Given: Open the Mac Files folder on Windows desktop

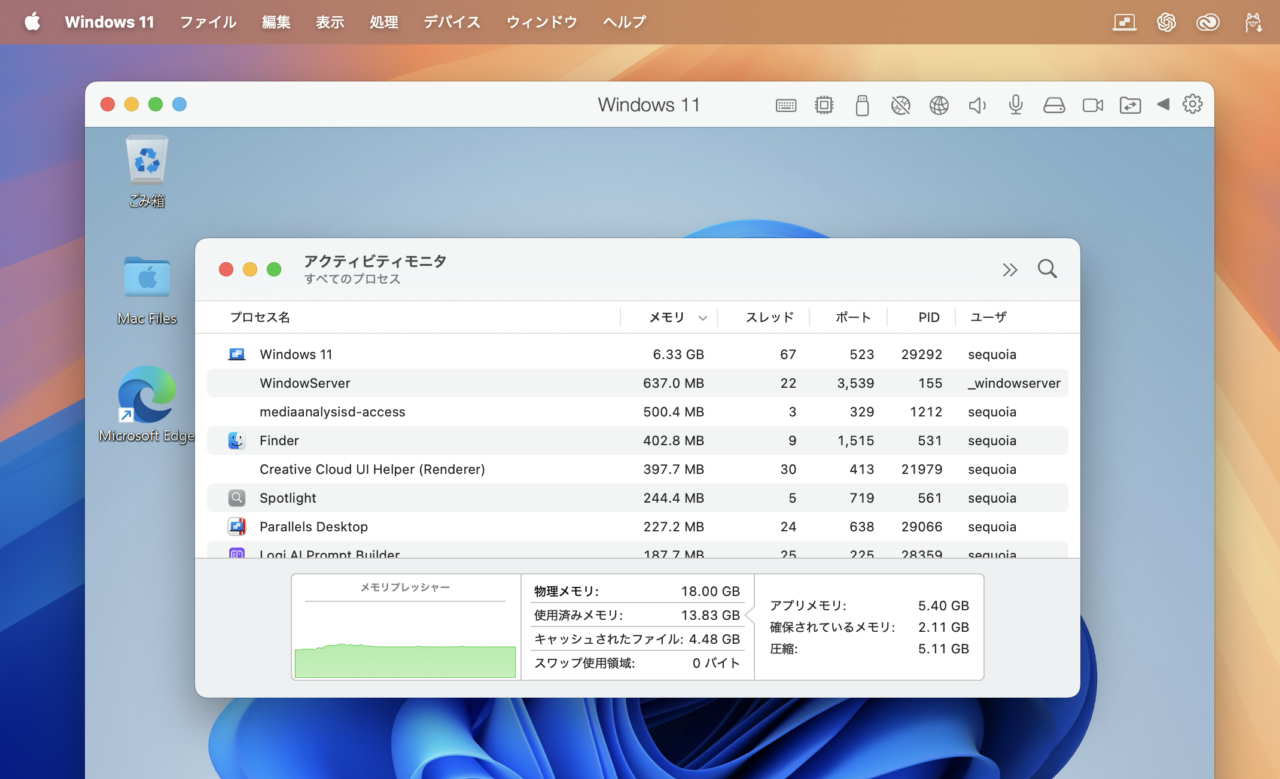Looking at the screenshot, I should (147, 290).
